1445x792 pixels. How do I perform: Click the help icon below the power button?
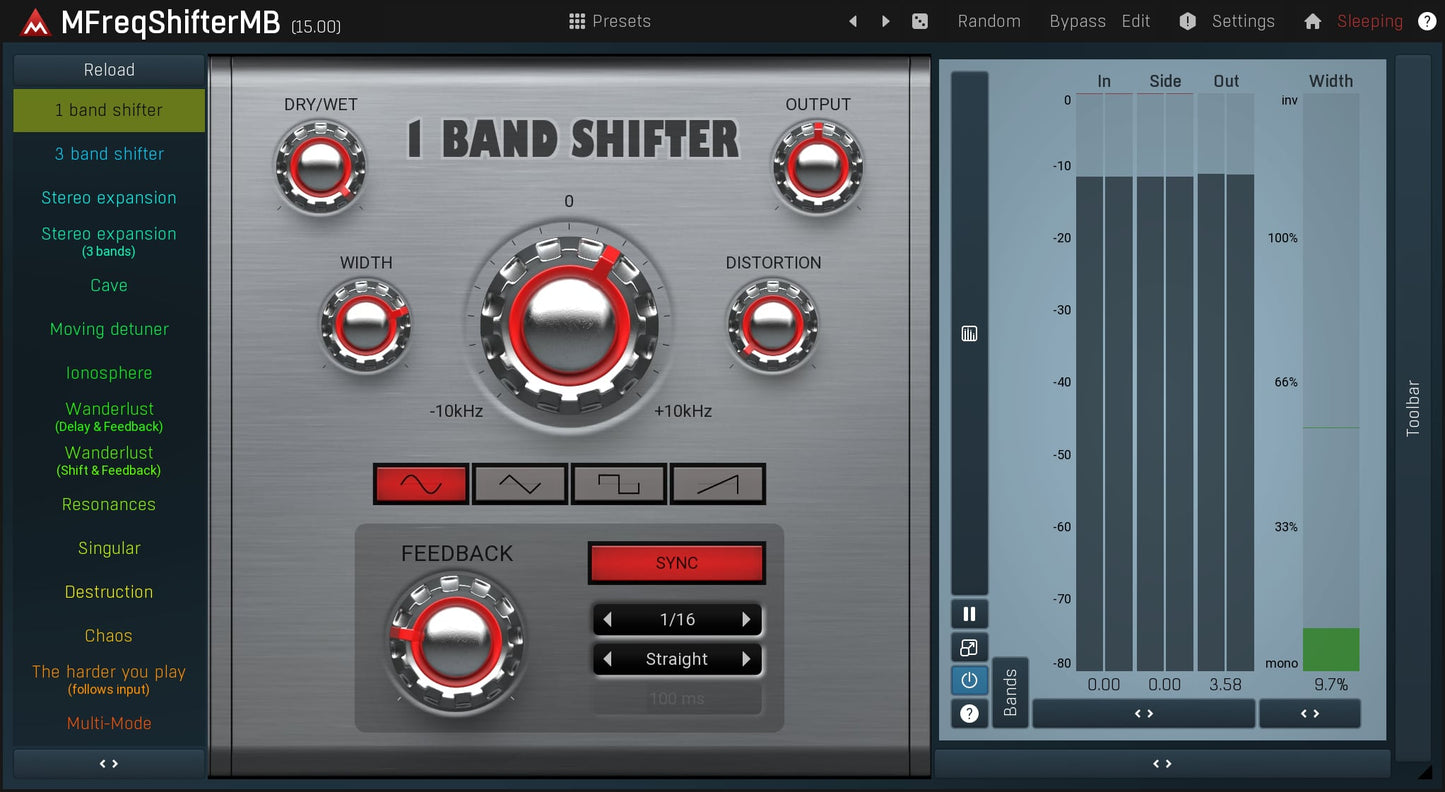(x=968, y=713)
